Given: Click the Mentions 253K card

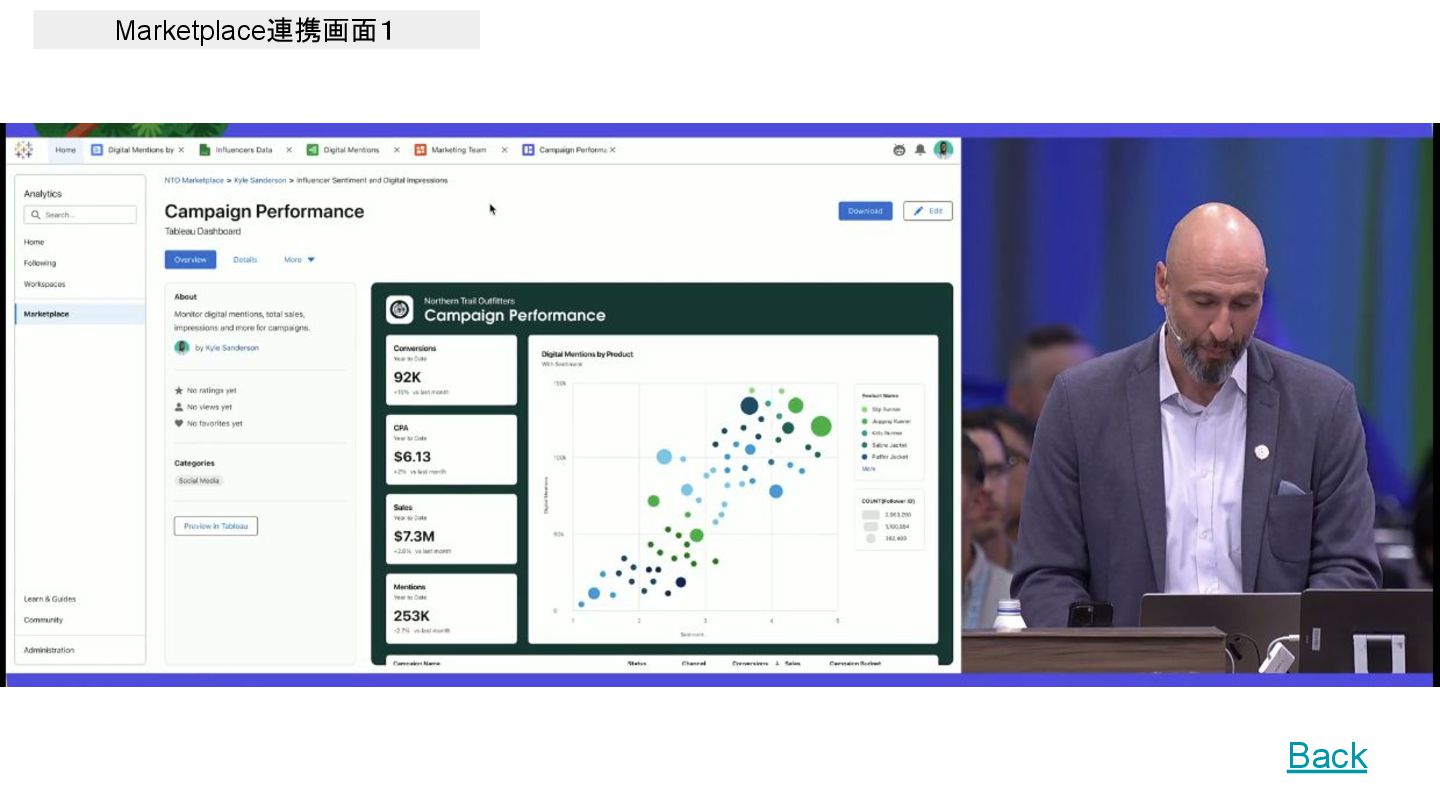Looking at the screenshot, I should [x=452, y=608].
